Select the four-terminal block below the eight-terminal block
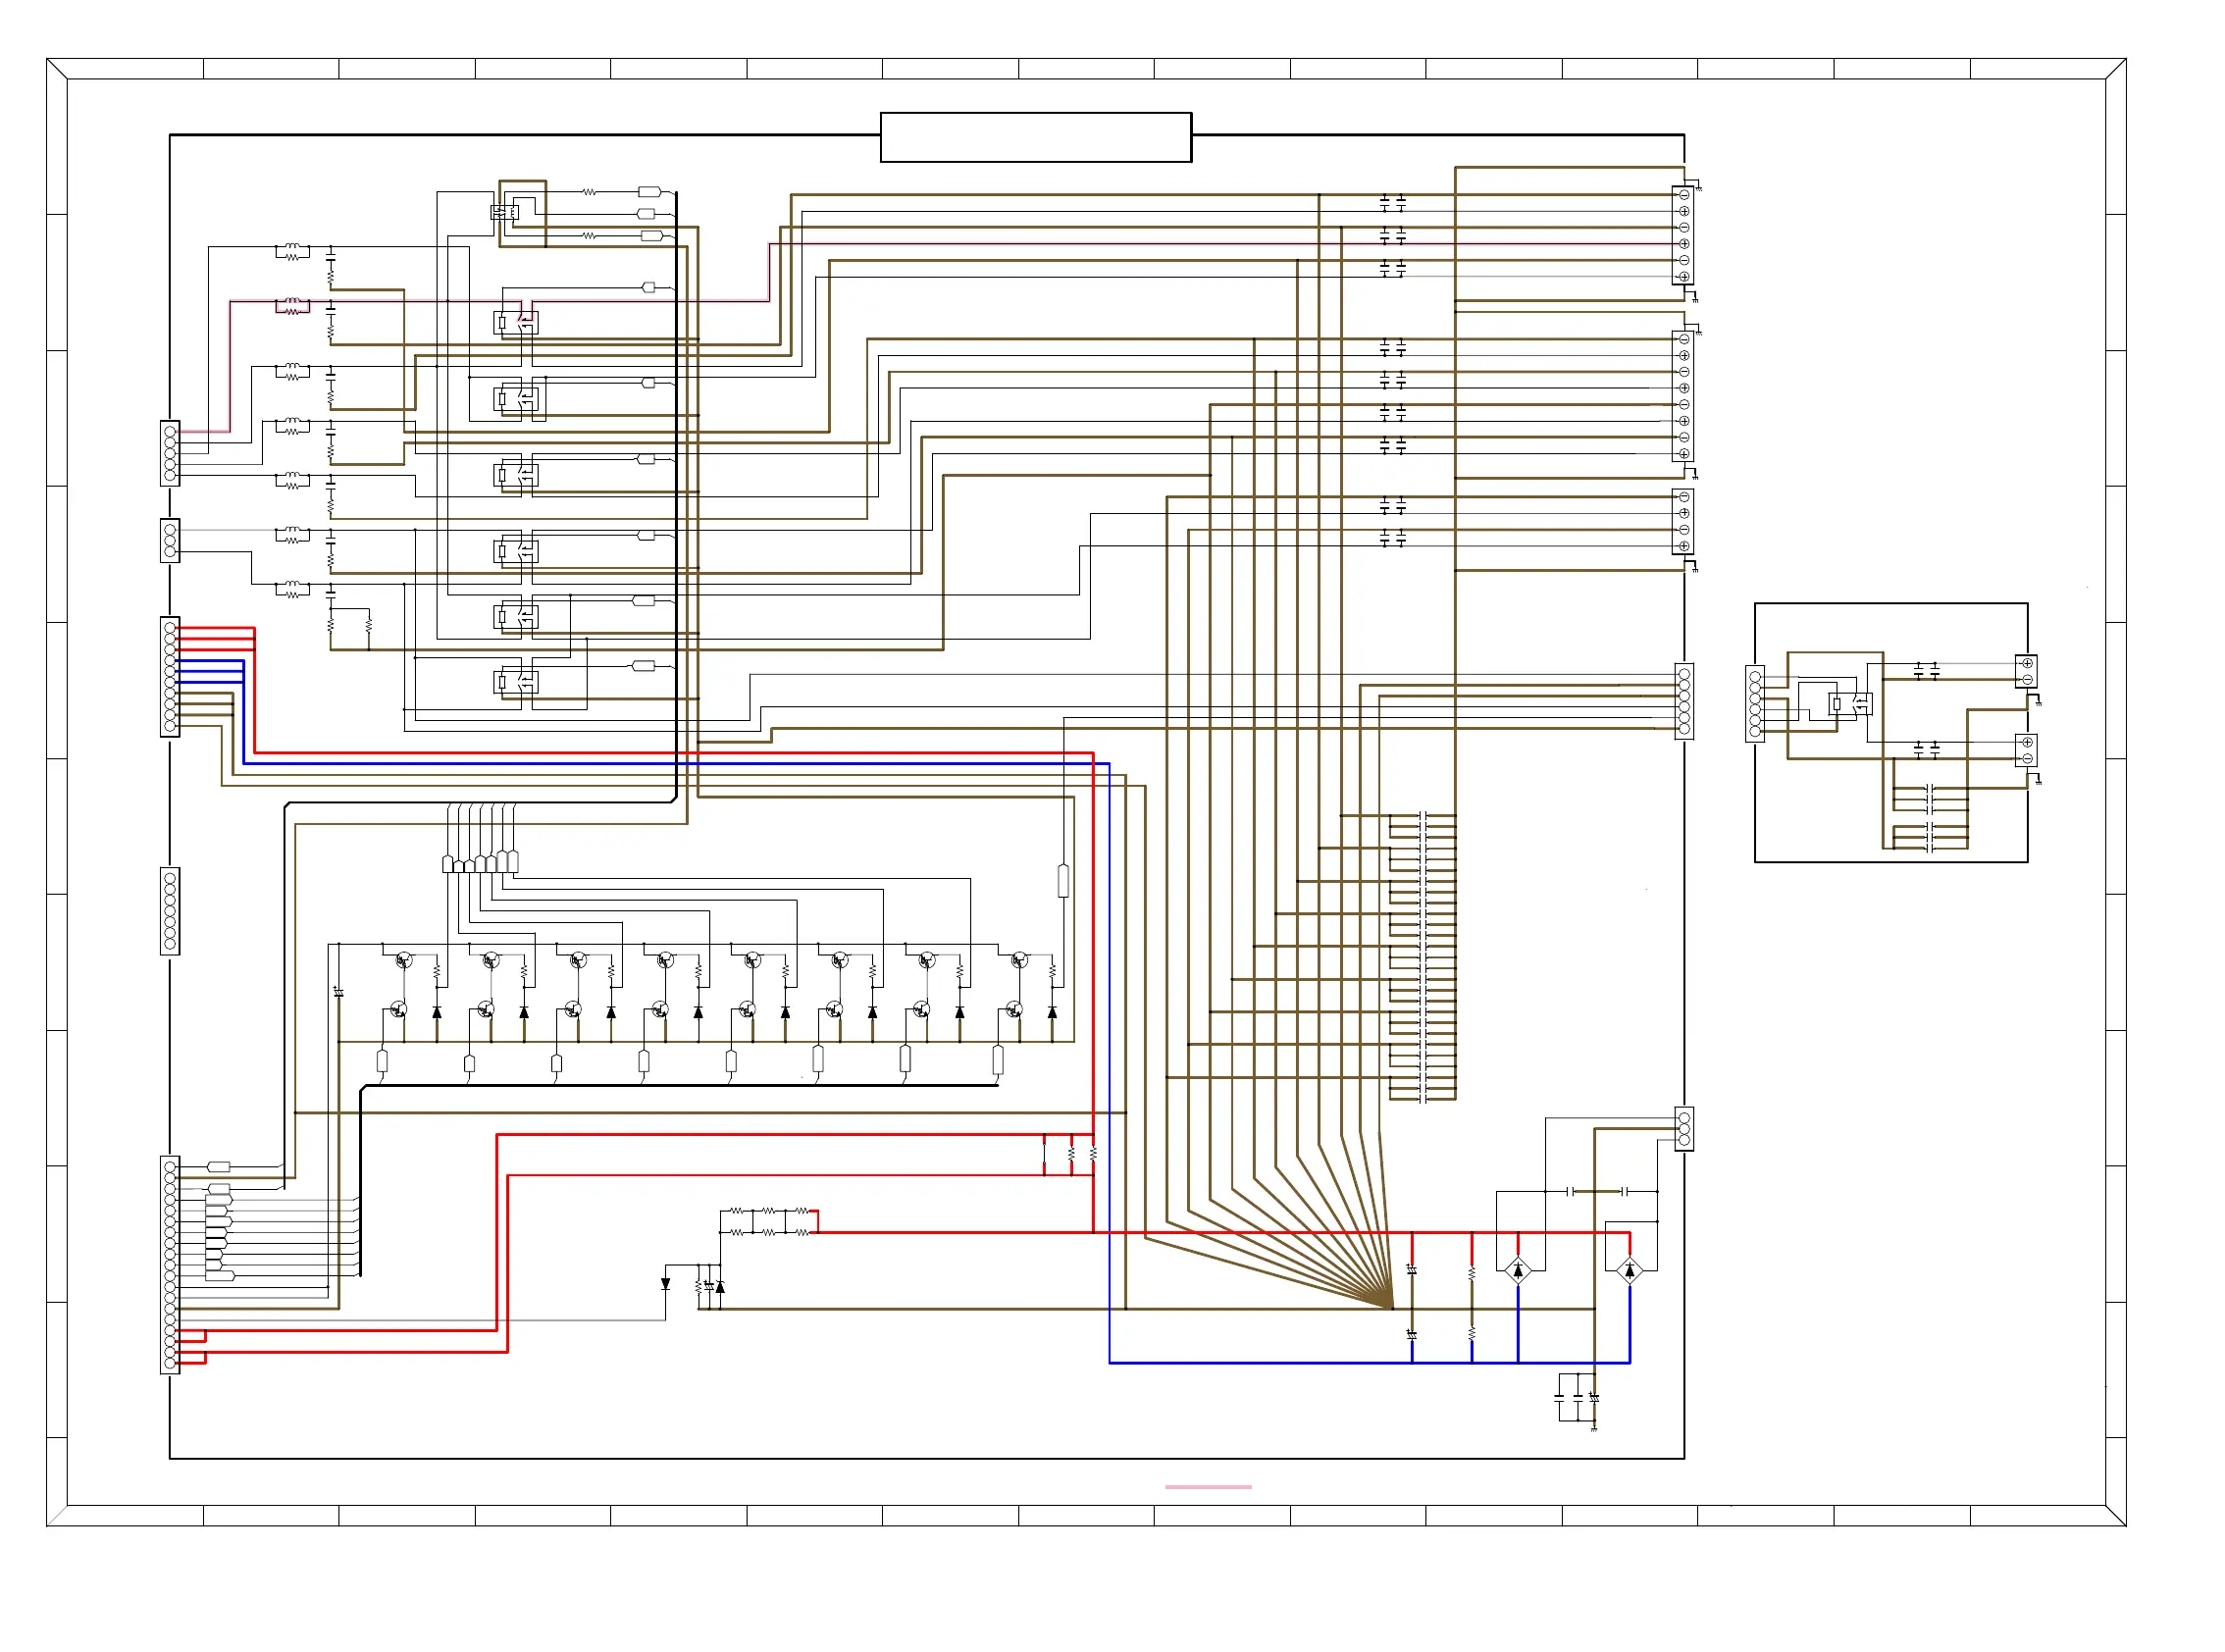 (1683, 521)
